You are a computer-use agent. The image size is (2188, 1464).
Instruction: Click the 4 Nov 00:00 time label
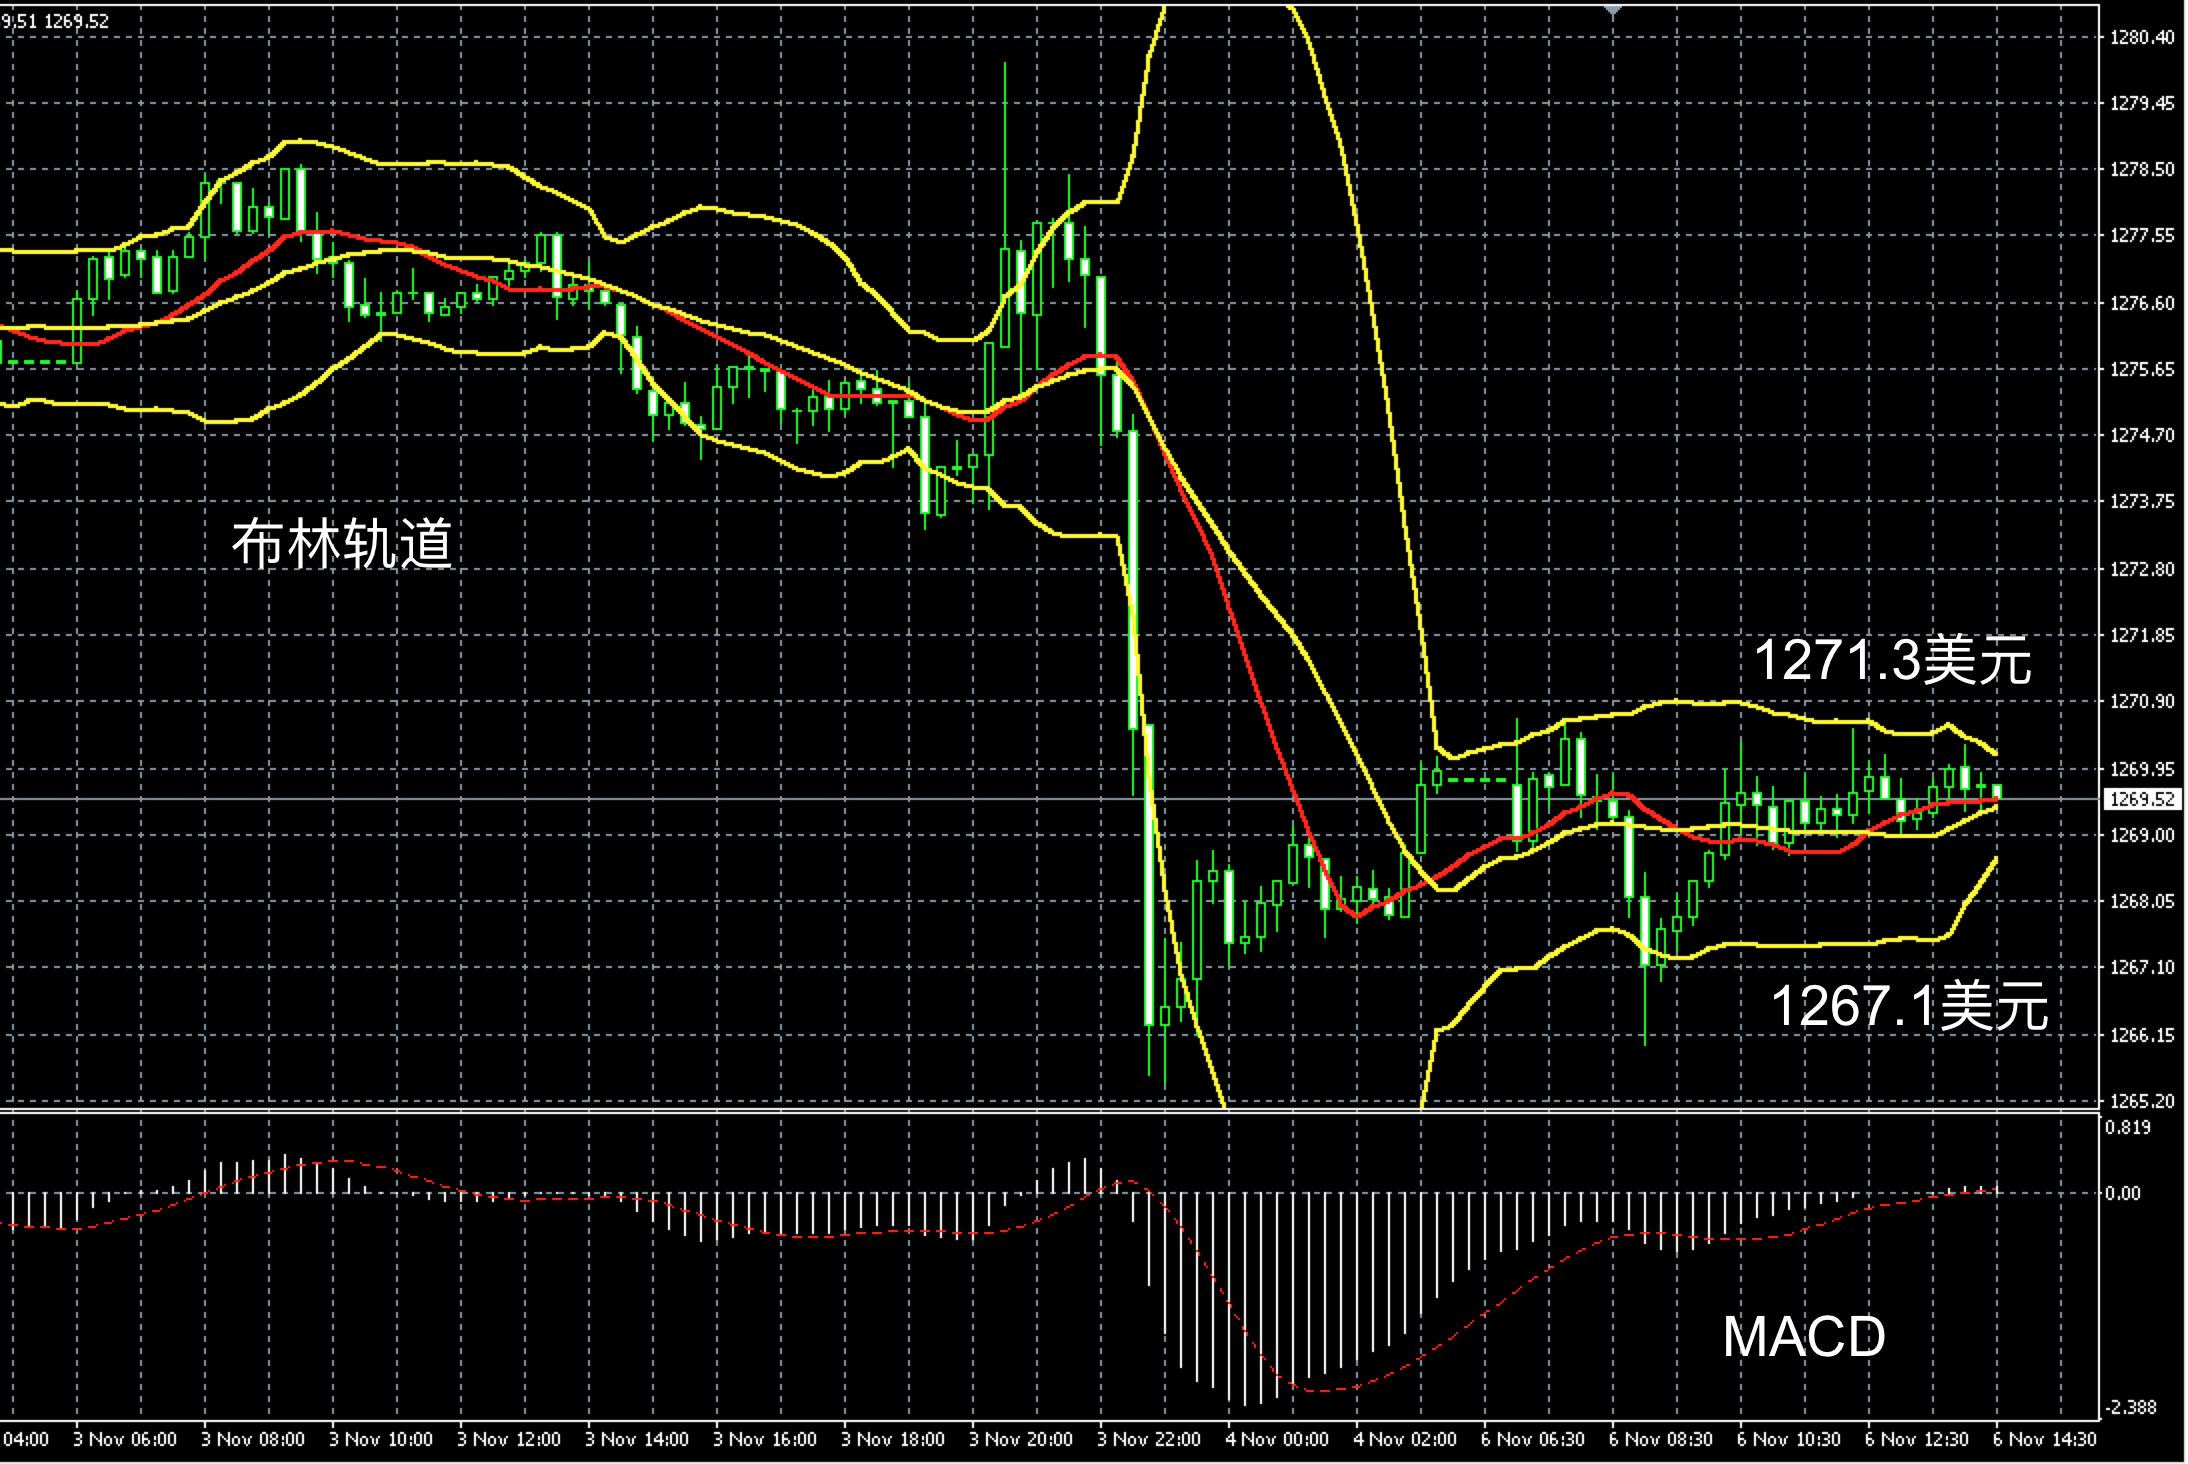[x=1277, y=1440]
